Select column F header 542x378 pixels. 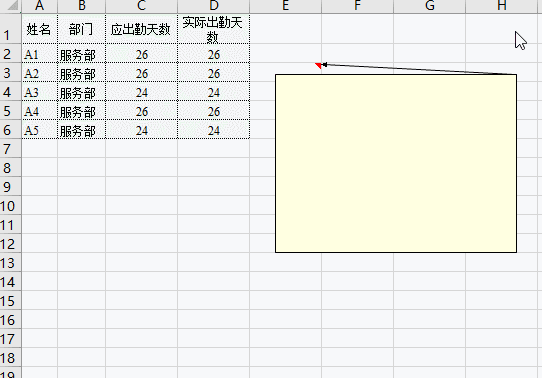(357, 6)
